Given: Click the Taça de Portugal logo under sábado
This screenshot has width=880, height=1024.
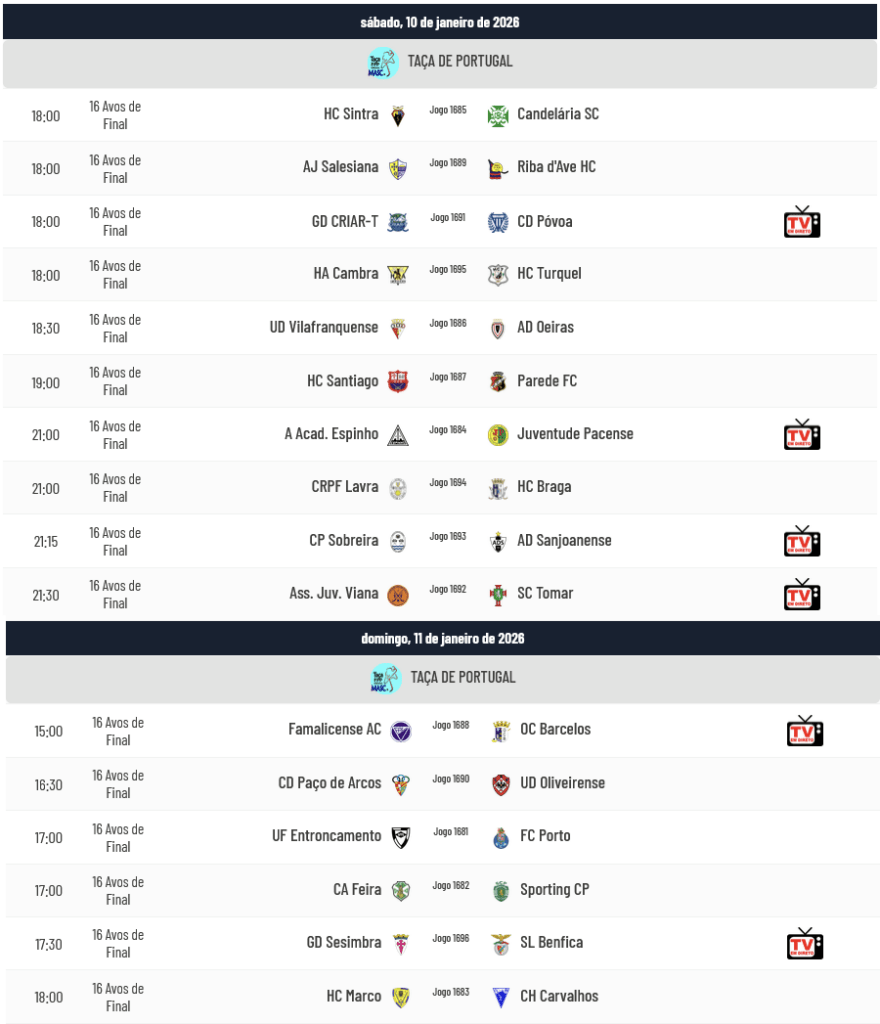Looking at the screenshot, I should tap(383, 63).
